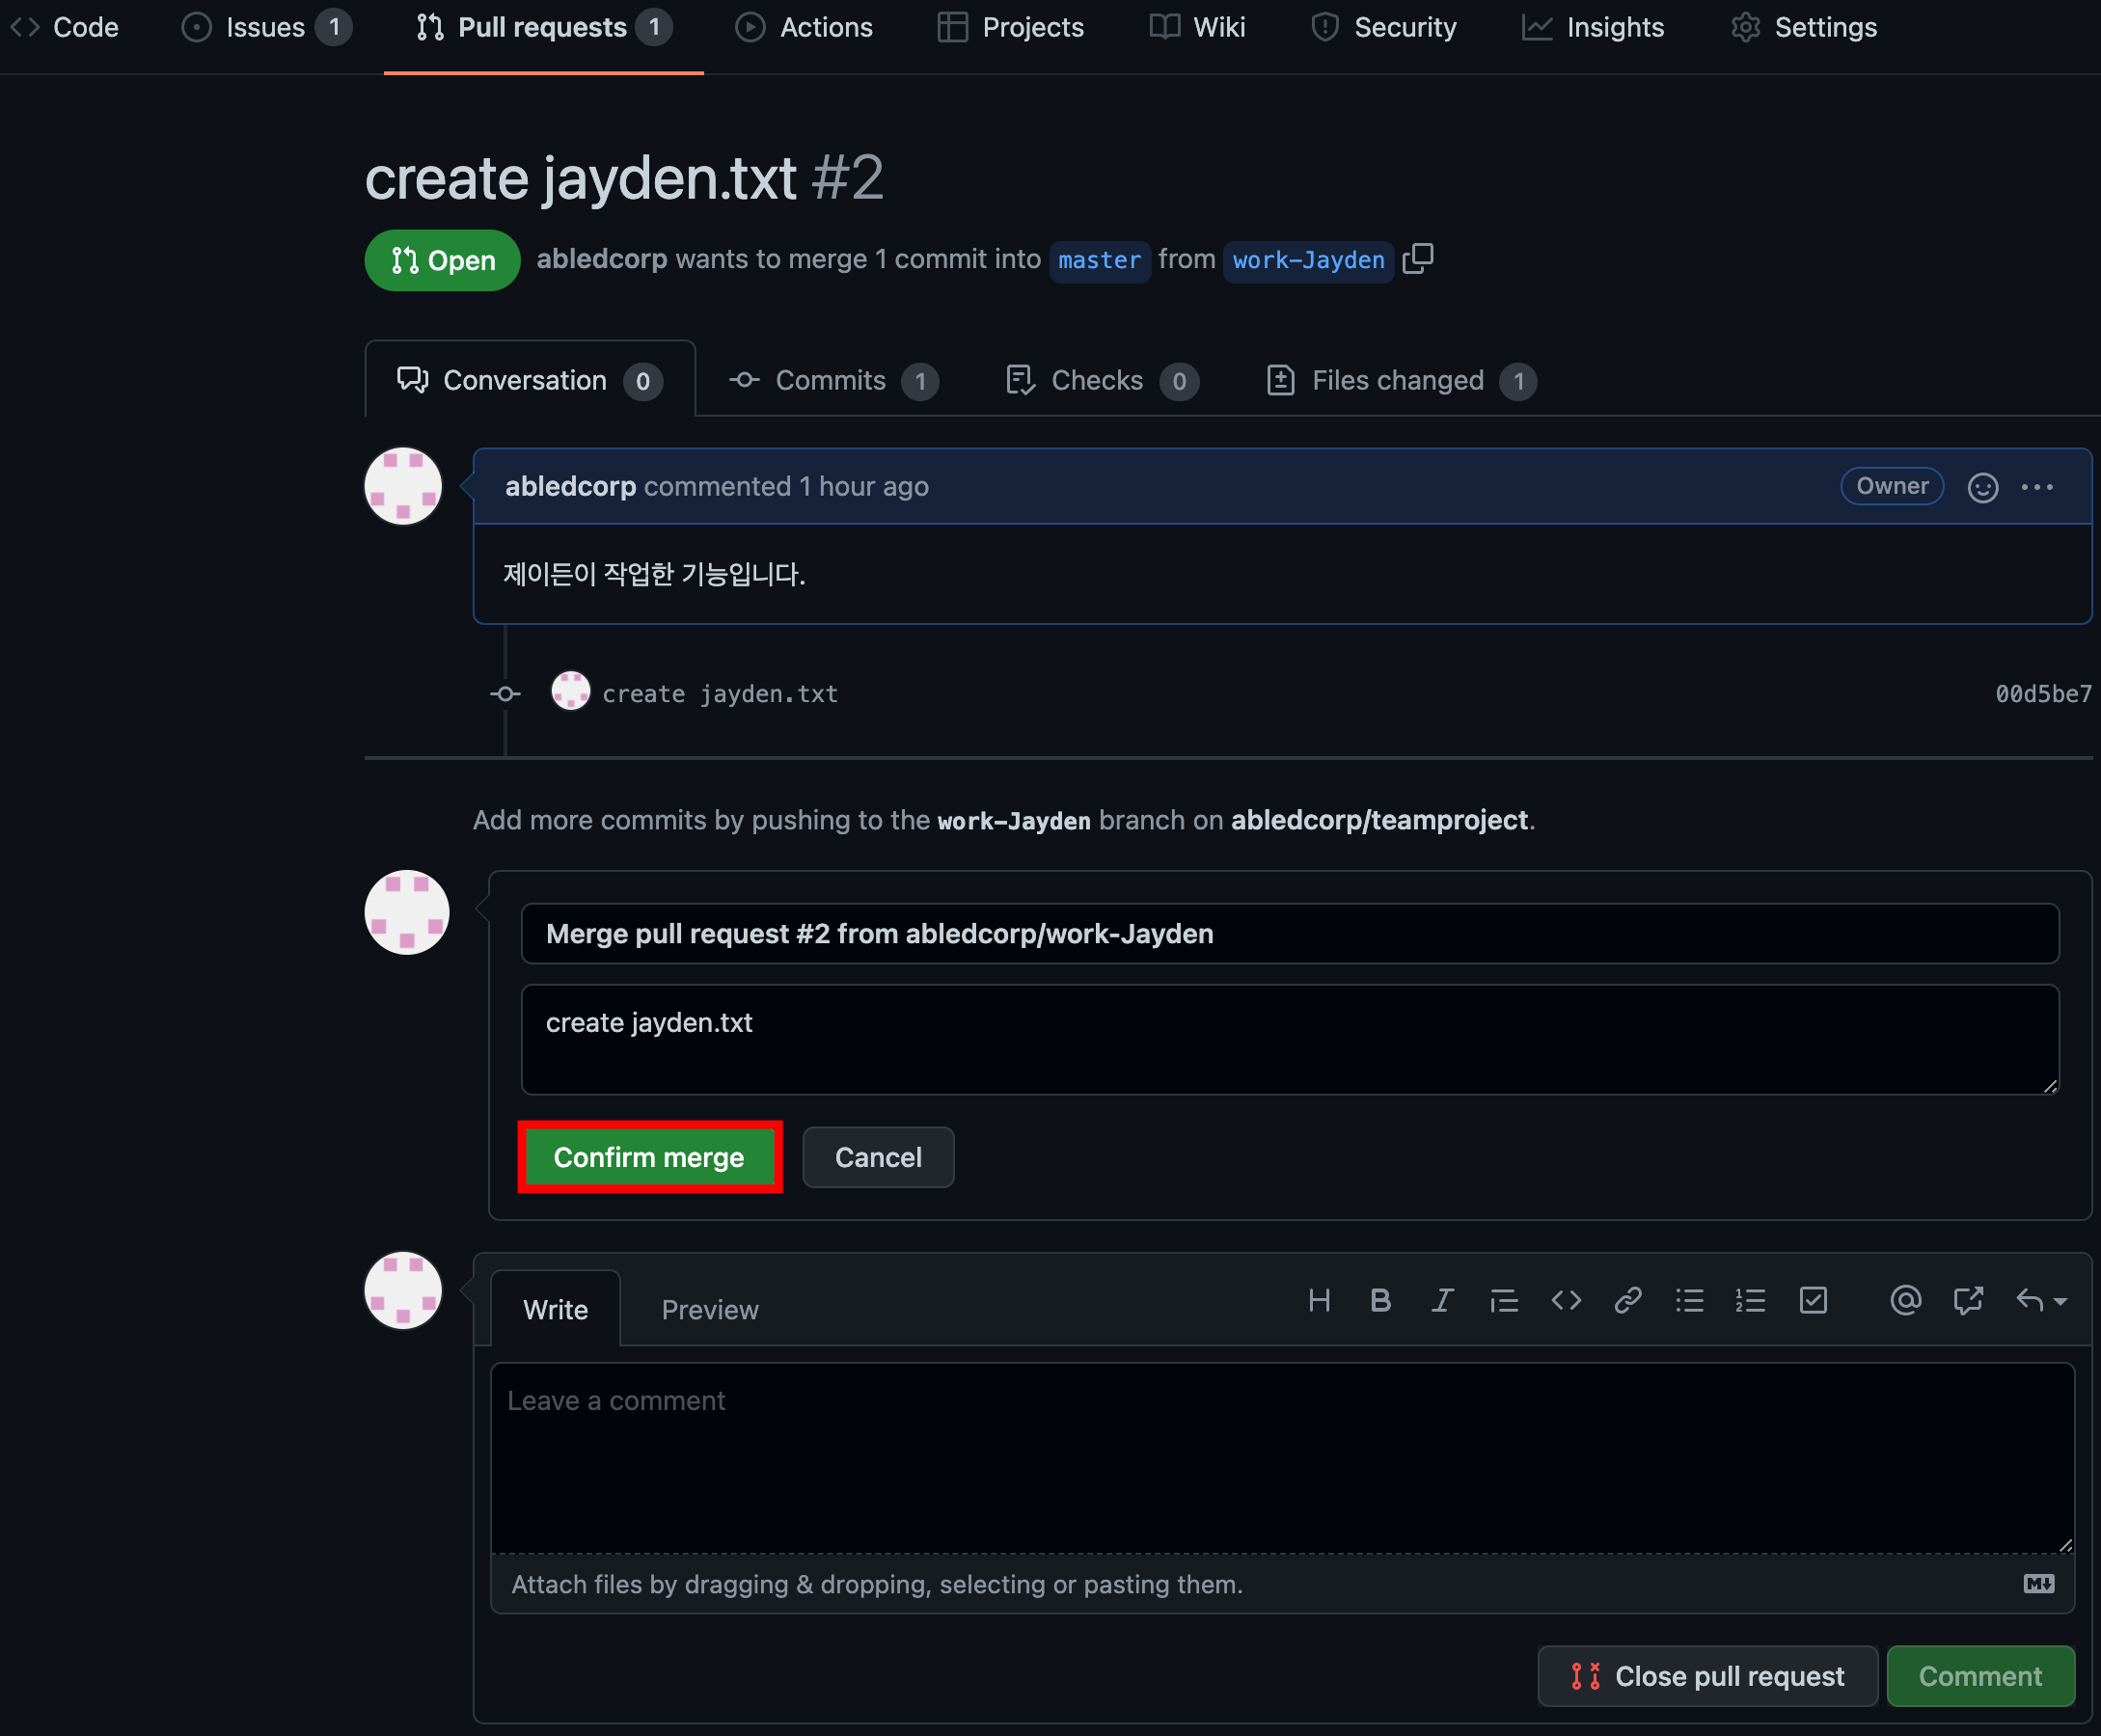The height and width of the screenshot is (1736, 2101).
Task: Click the Leave a comment text area
Action: 1281,1458
